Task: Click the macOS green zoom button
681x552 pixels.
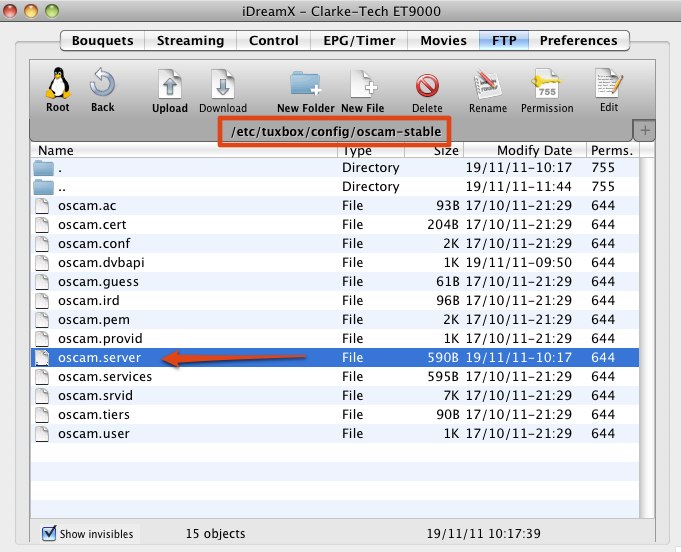Action: [x=52, y=11]
